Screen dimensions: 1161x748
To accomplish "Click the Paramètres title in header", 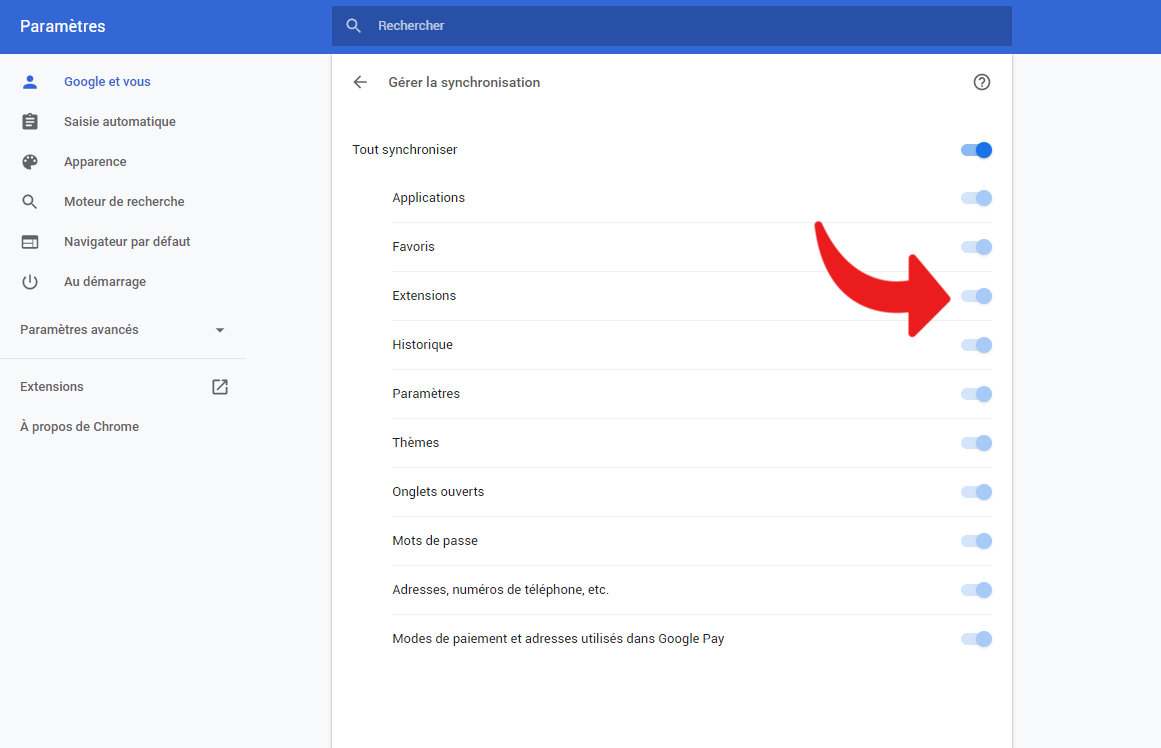I will coord(63,27).
